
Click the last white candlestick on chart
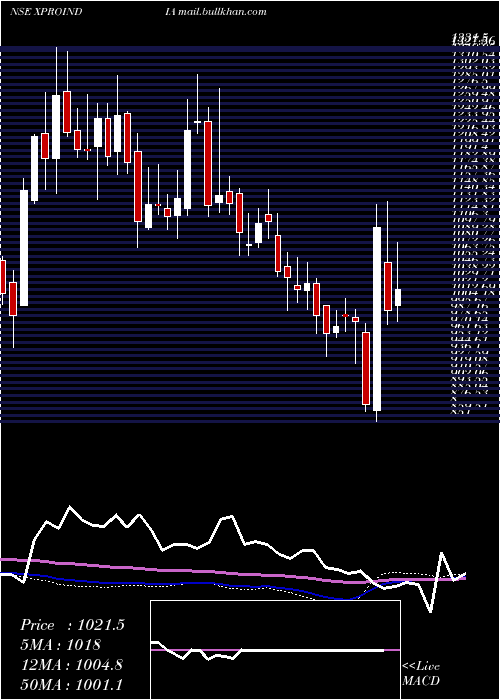click(397, 297)
